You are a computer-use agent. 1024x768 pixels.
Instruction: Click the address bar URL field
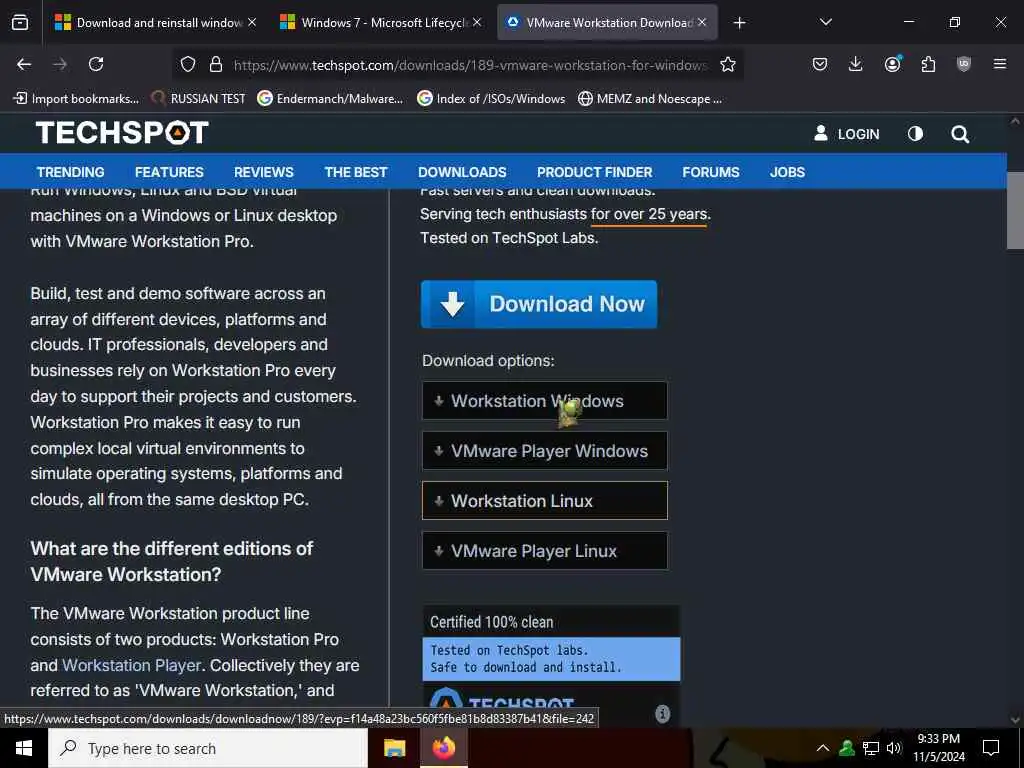click(470, 65)
